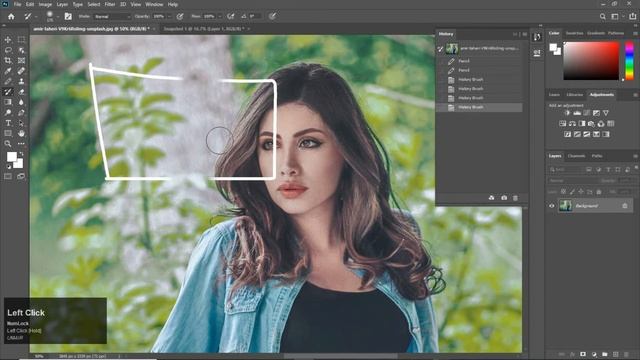Select the Eraser tool
Image resolution: width=640 pixels, height=360 pixels.
21,92
